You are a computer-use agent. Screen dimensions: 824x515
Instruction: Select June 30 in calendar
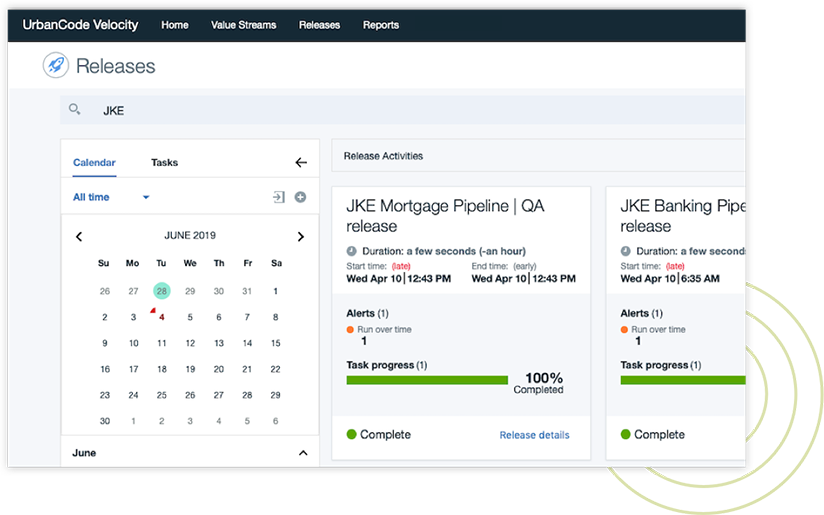tap(105, 421)
